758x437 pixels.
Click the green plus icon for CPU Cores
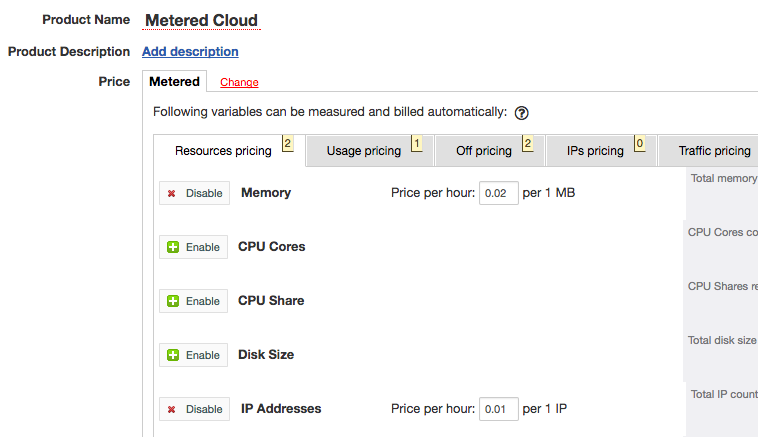pyautogui.click(x=173, y=247)
